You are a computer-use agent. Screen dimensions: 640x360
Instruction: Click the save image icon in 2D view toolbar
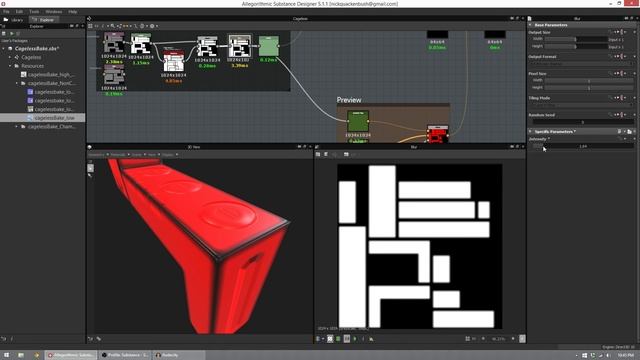(318, 154)
